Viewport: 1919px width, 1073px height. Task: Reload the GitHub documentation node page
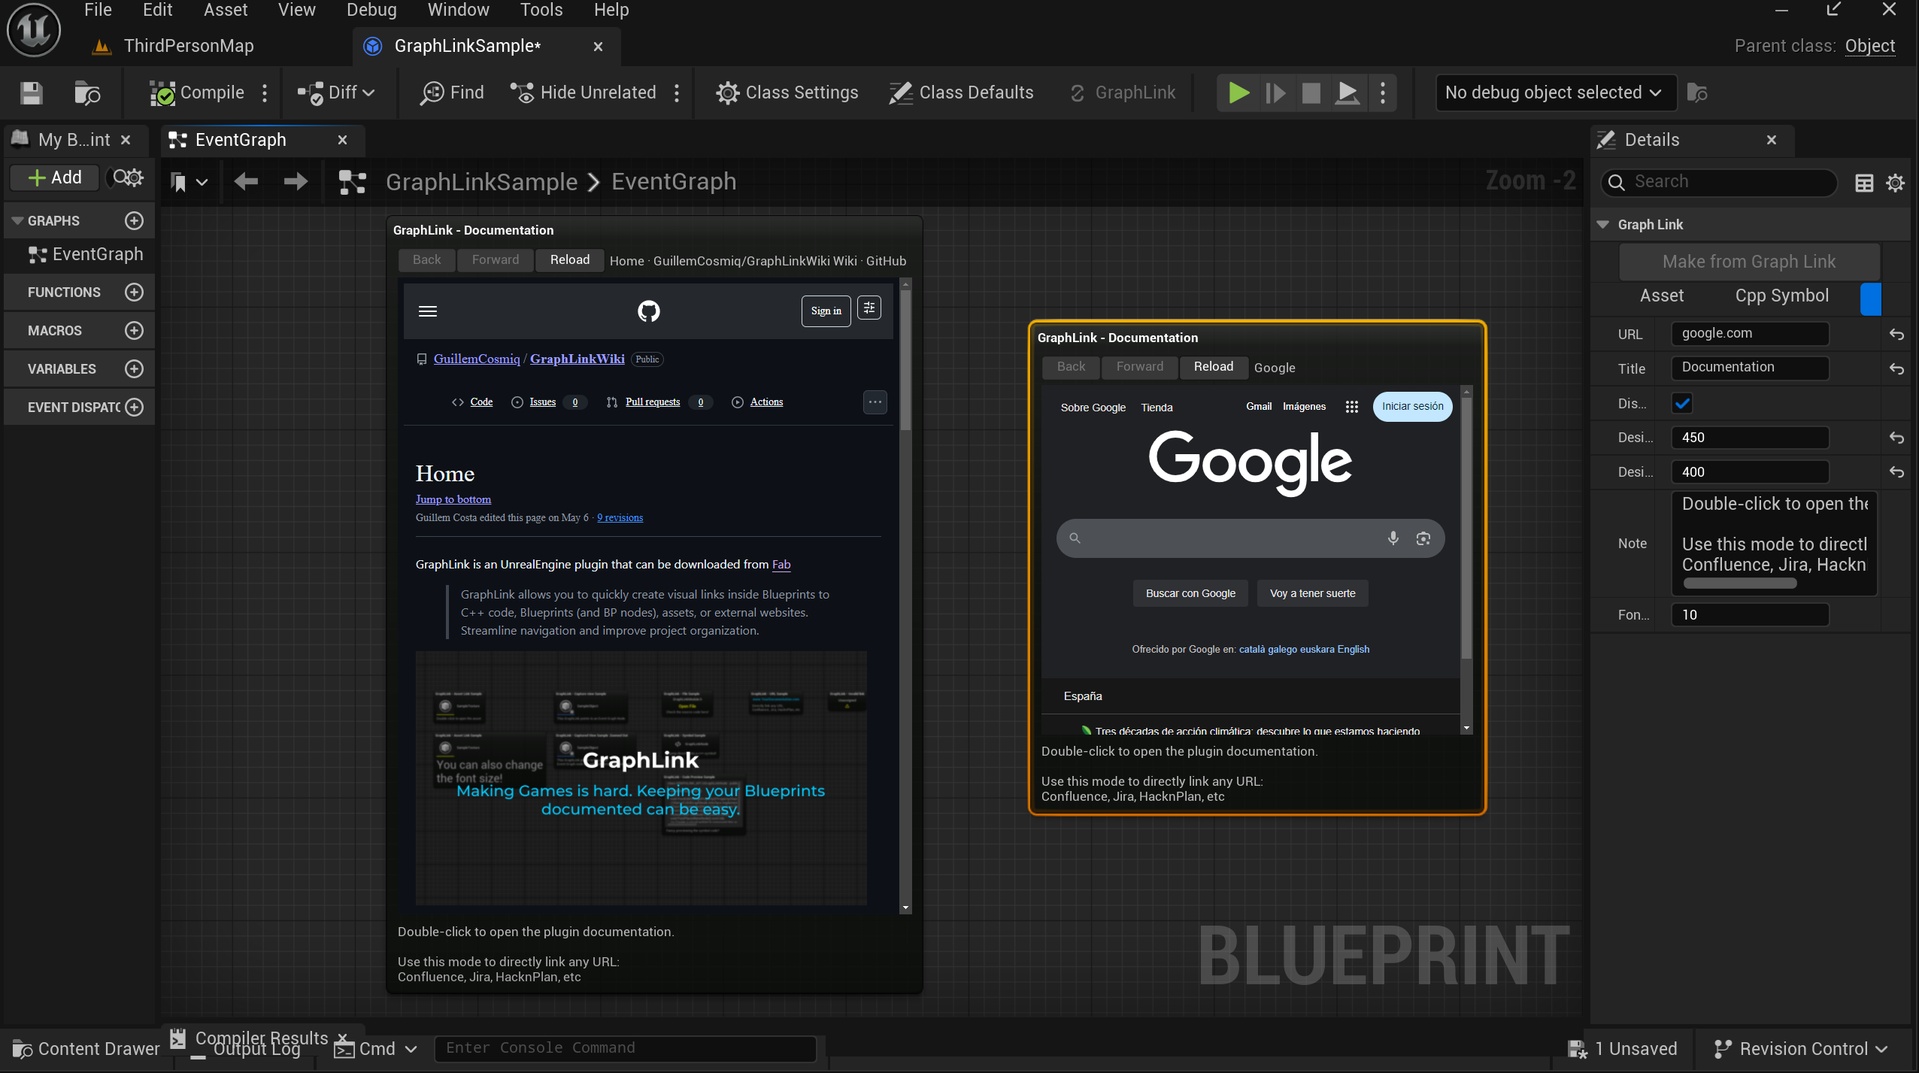[570, 260]
